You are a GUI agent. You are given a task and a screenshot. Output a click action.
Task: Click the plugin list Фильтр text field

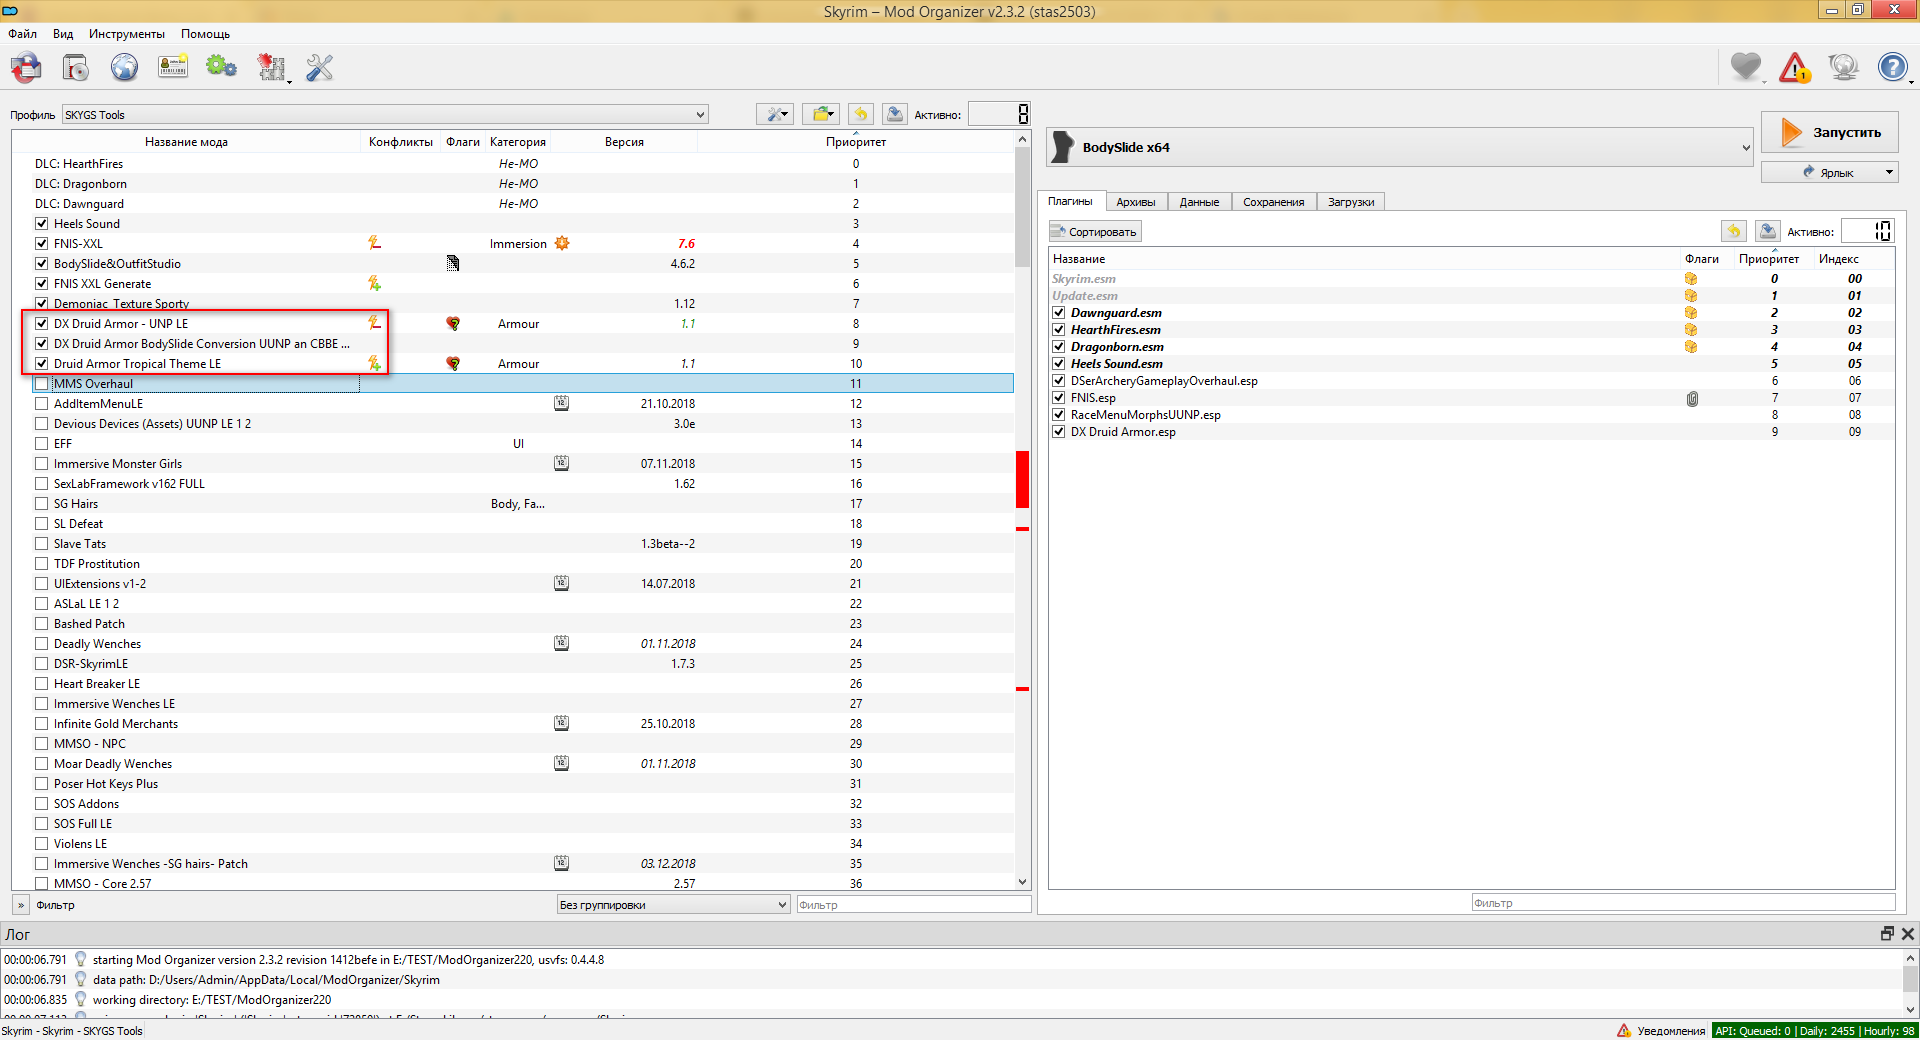click(x=1683, y=903)
